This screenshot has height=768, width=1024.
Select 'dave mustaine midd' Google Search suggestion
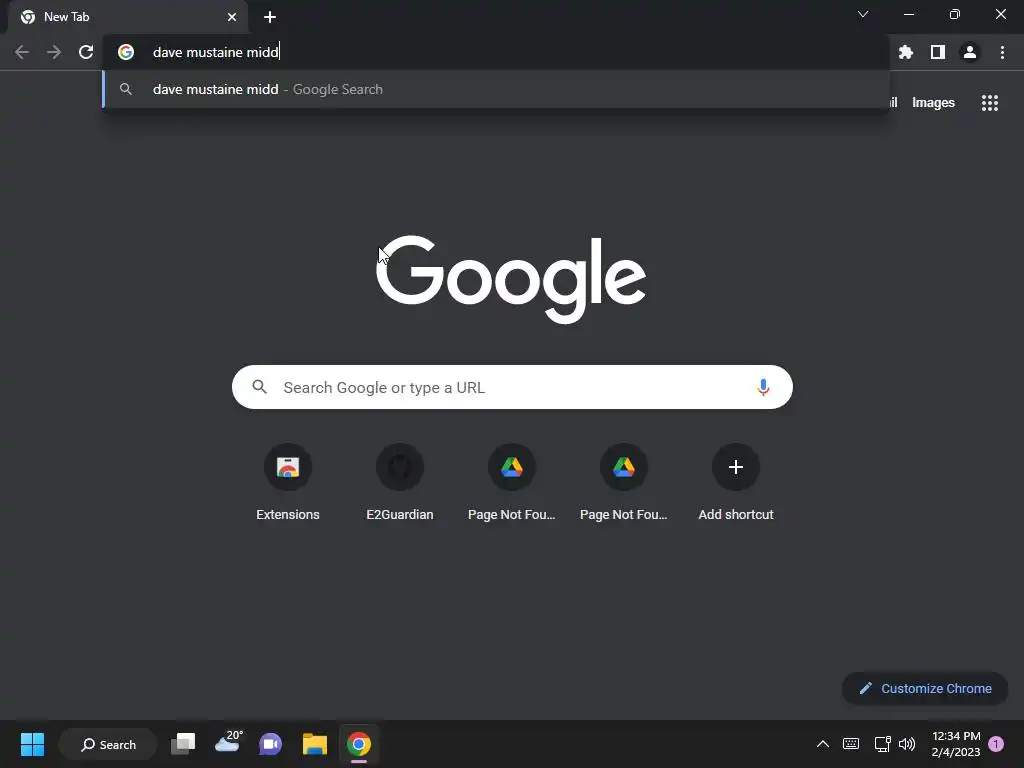point(496,89)
